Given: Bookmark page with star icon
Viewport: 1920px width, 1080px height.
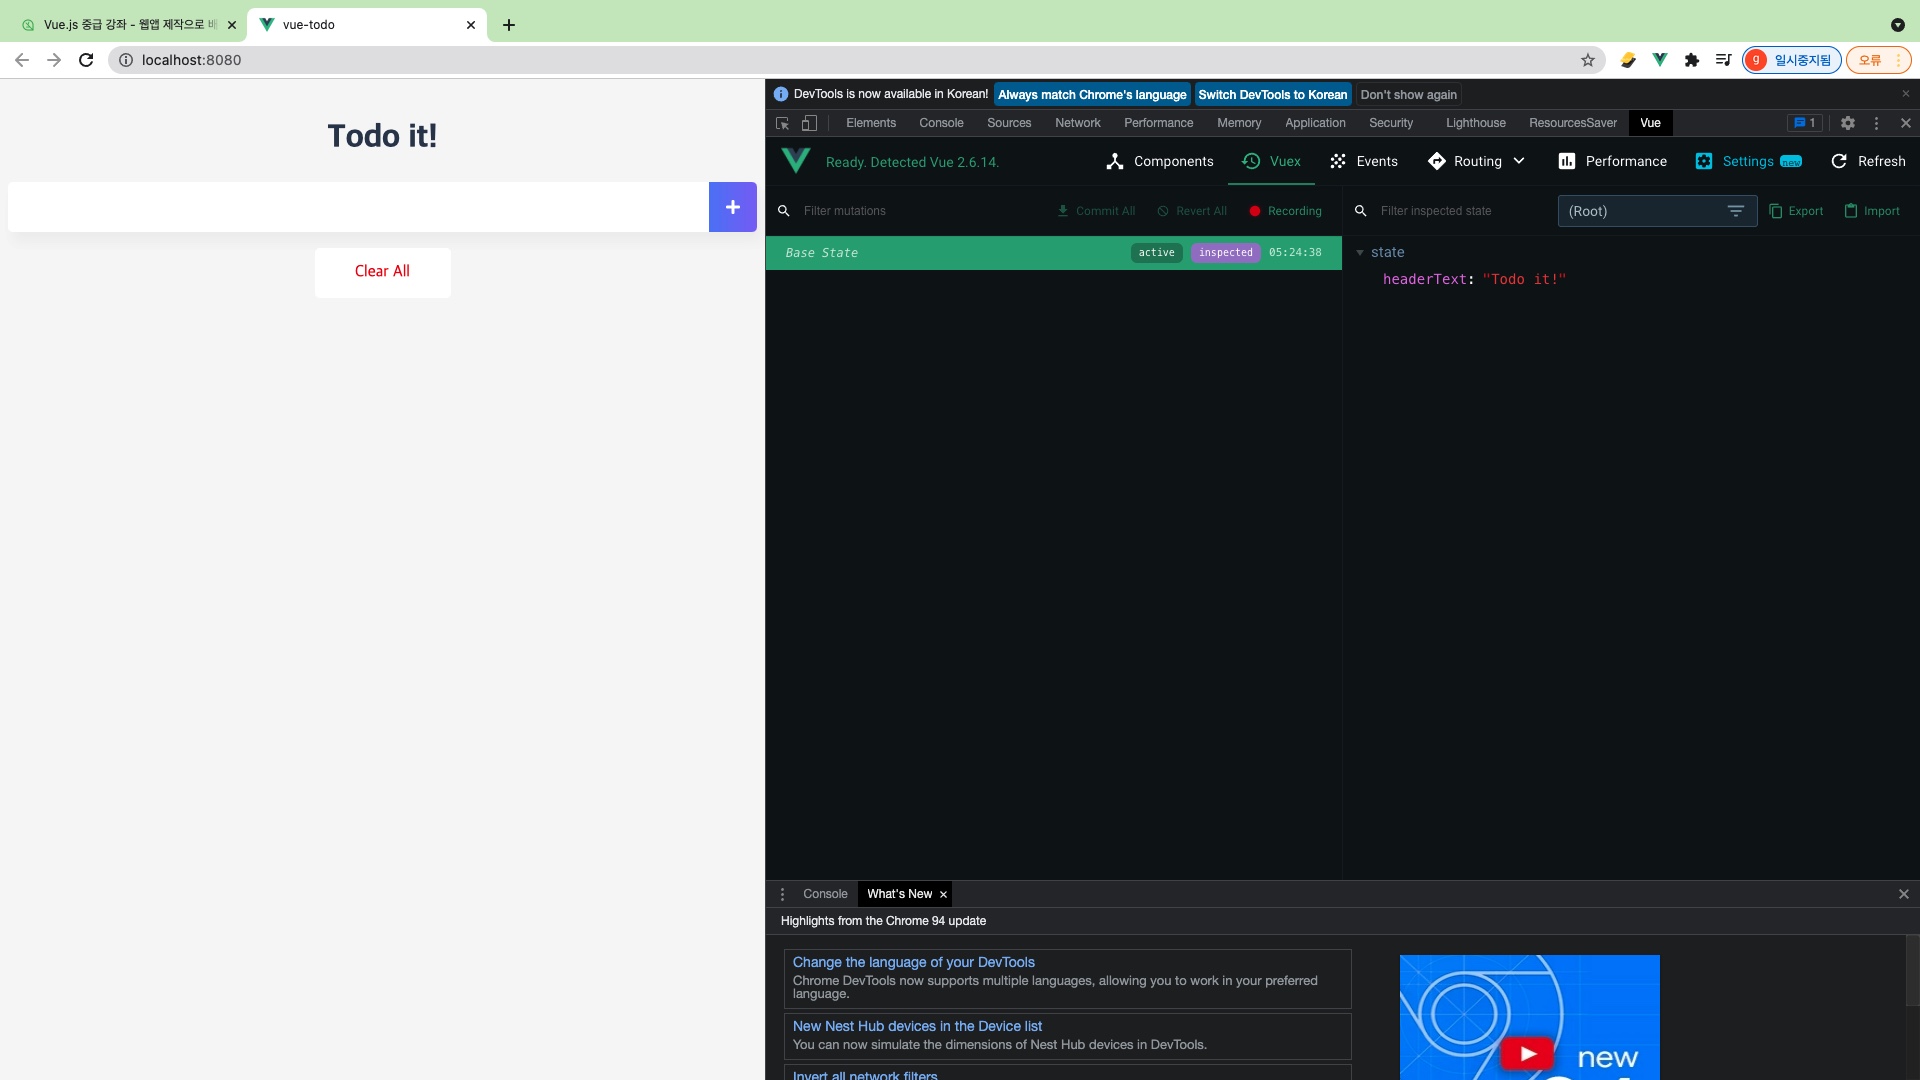Looking at the screenshot, I should coord(1587,60).
